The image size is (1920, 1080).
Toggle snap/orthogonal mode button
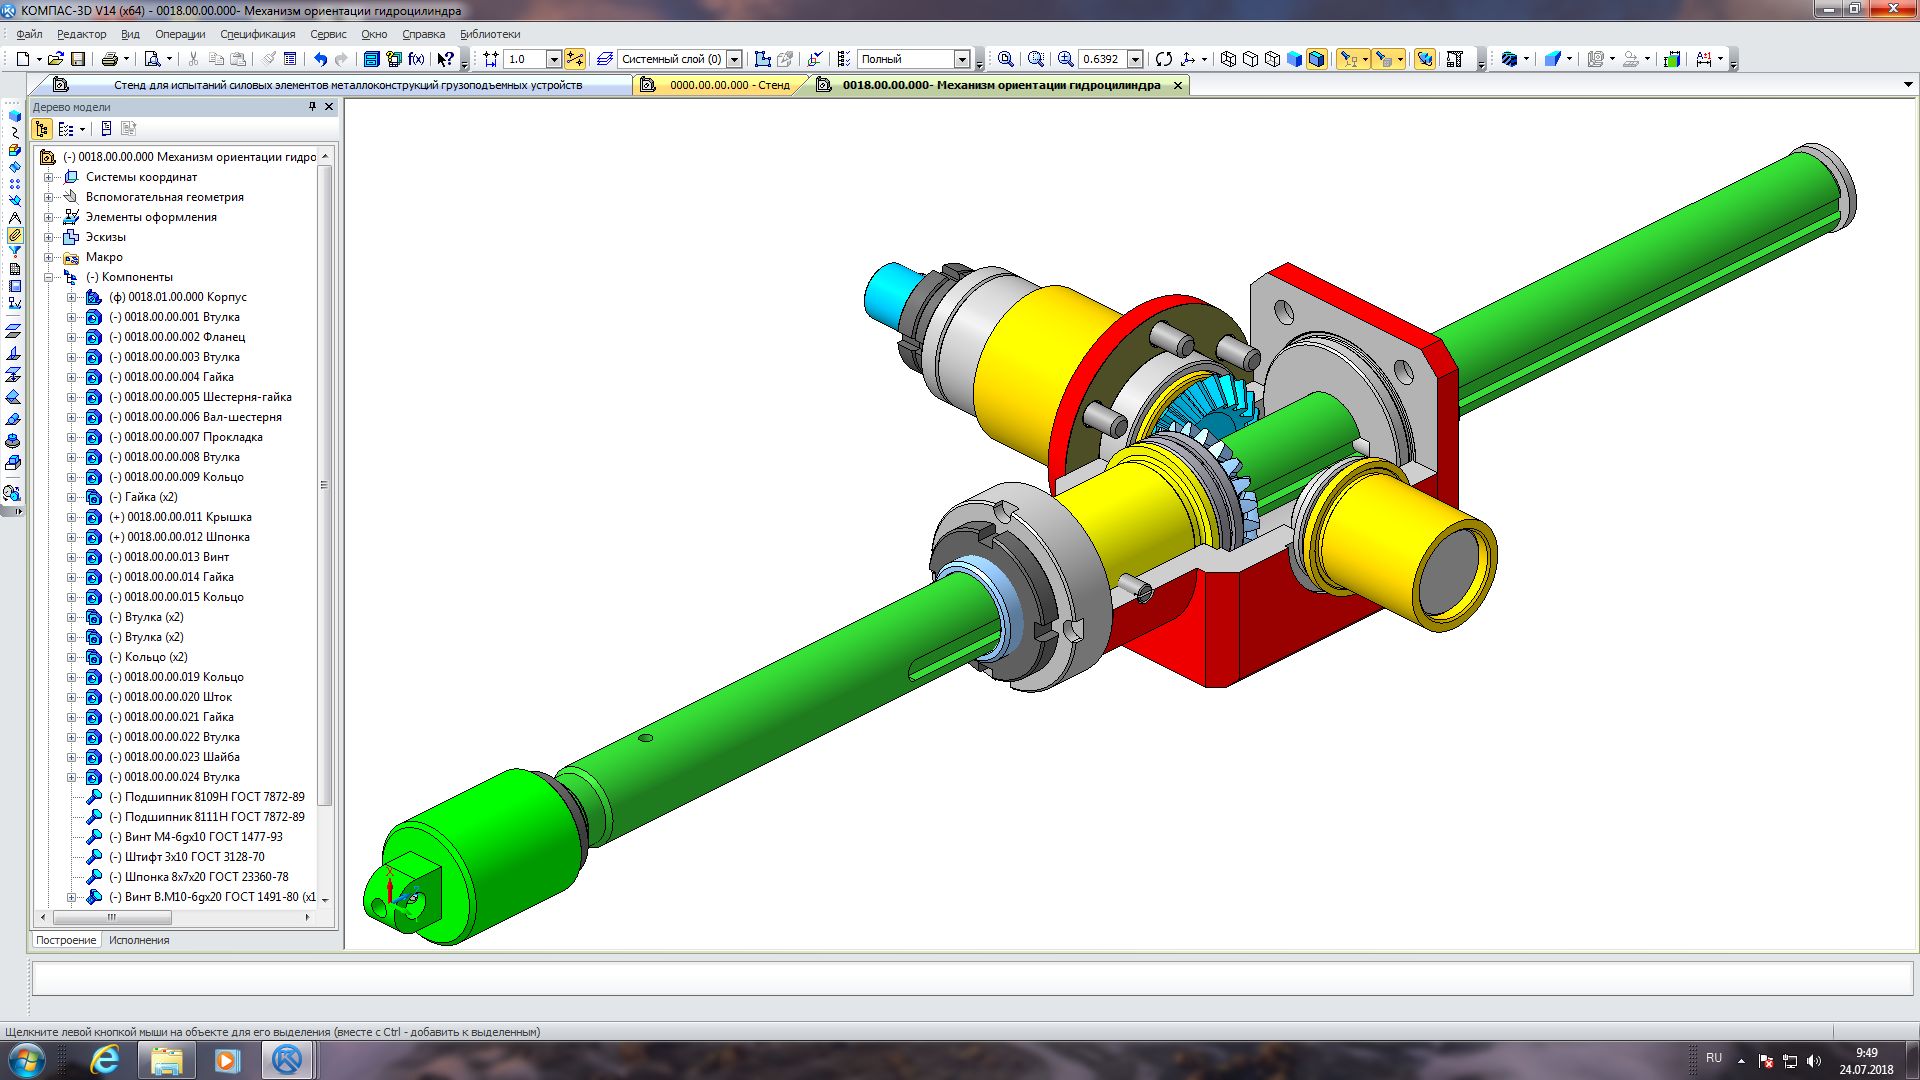click(x=574, y=59)
